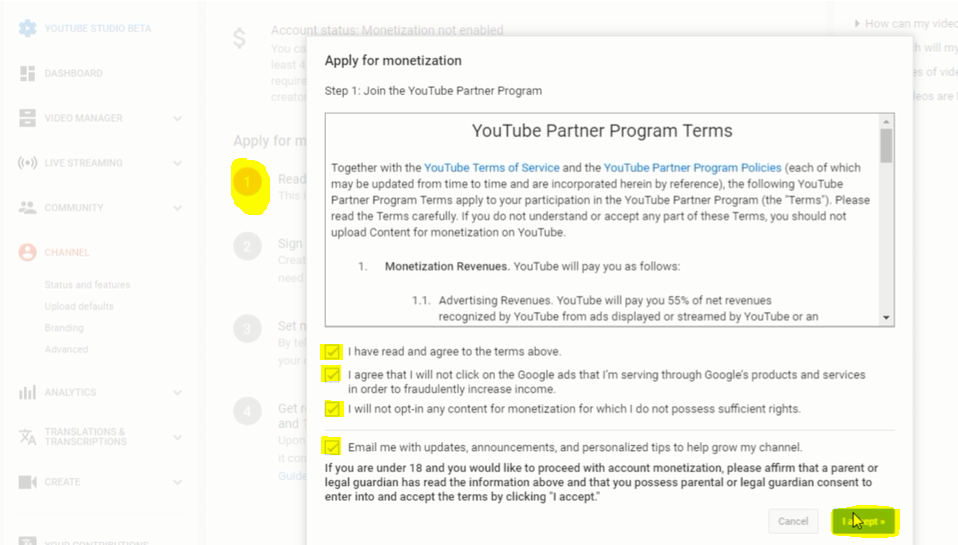This screenshot has height=545, width=958.
Task: Click 'Account status: Monetization not enabled' text
Action: (x=387, y=30)
